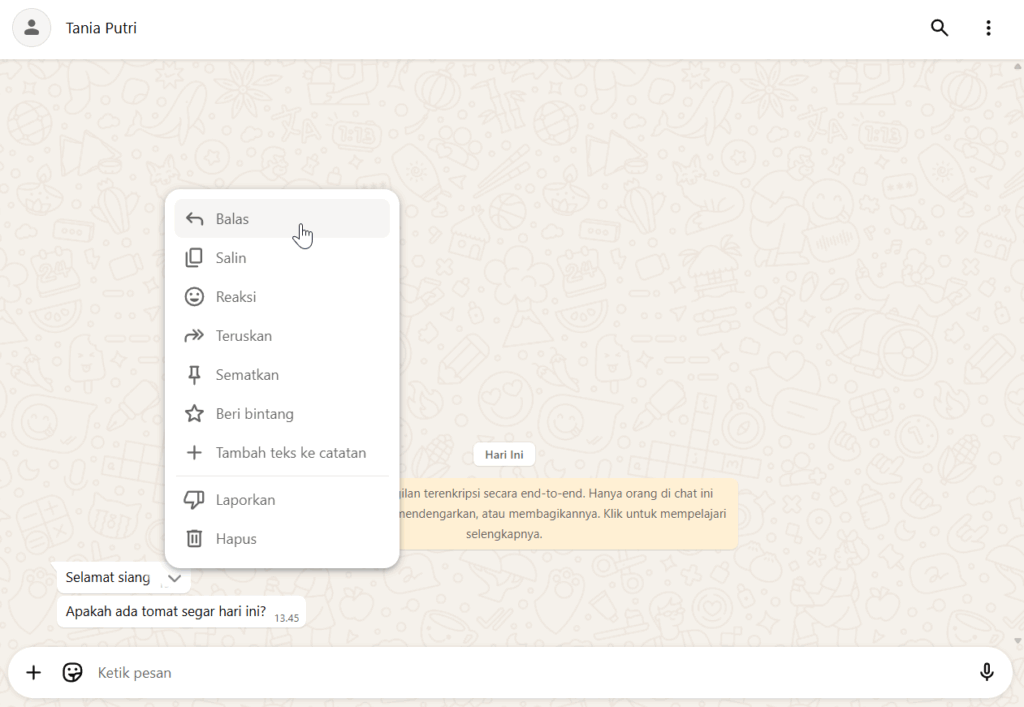Open the three-dot more options menu
The height and width of the screenshot is (707, 1024).
(988, 28)
